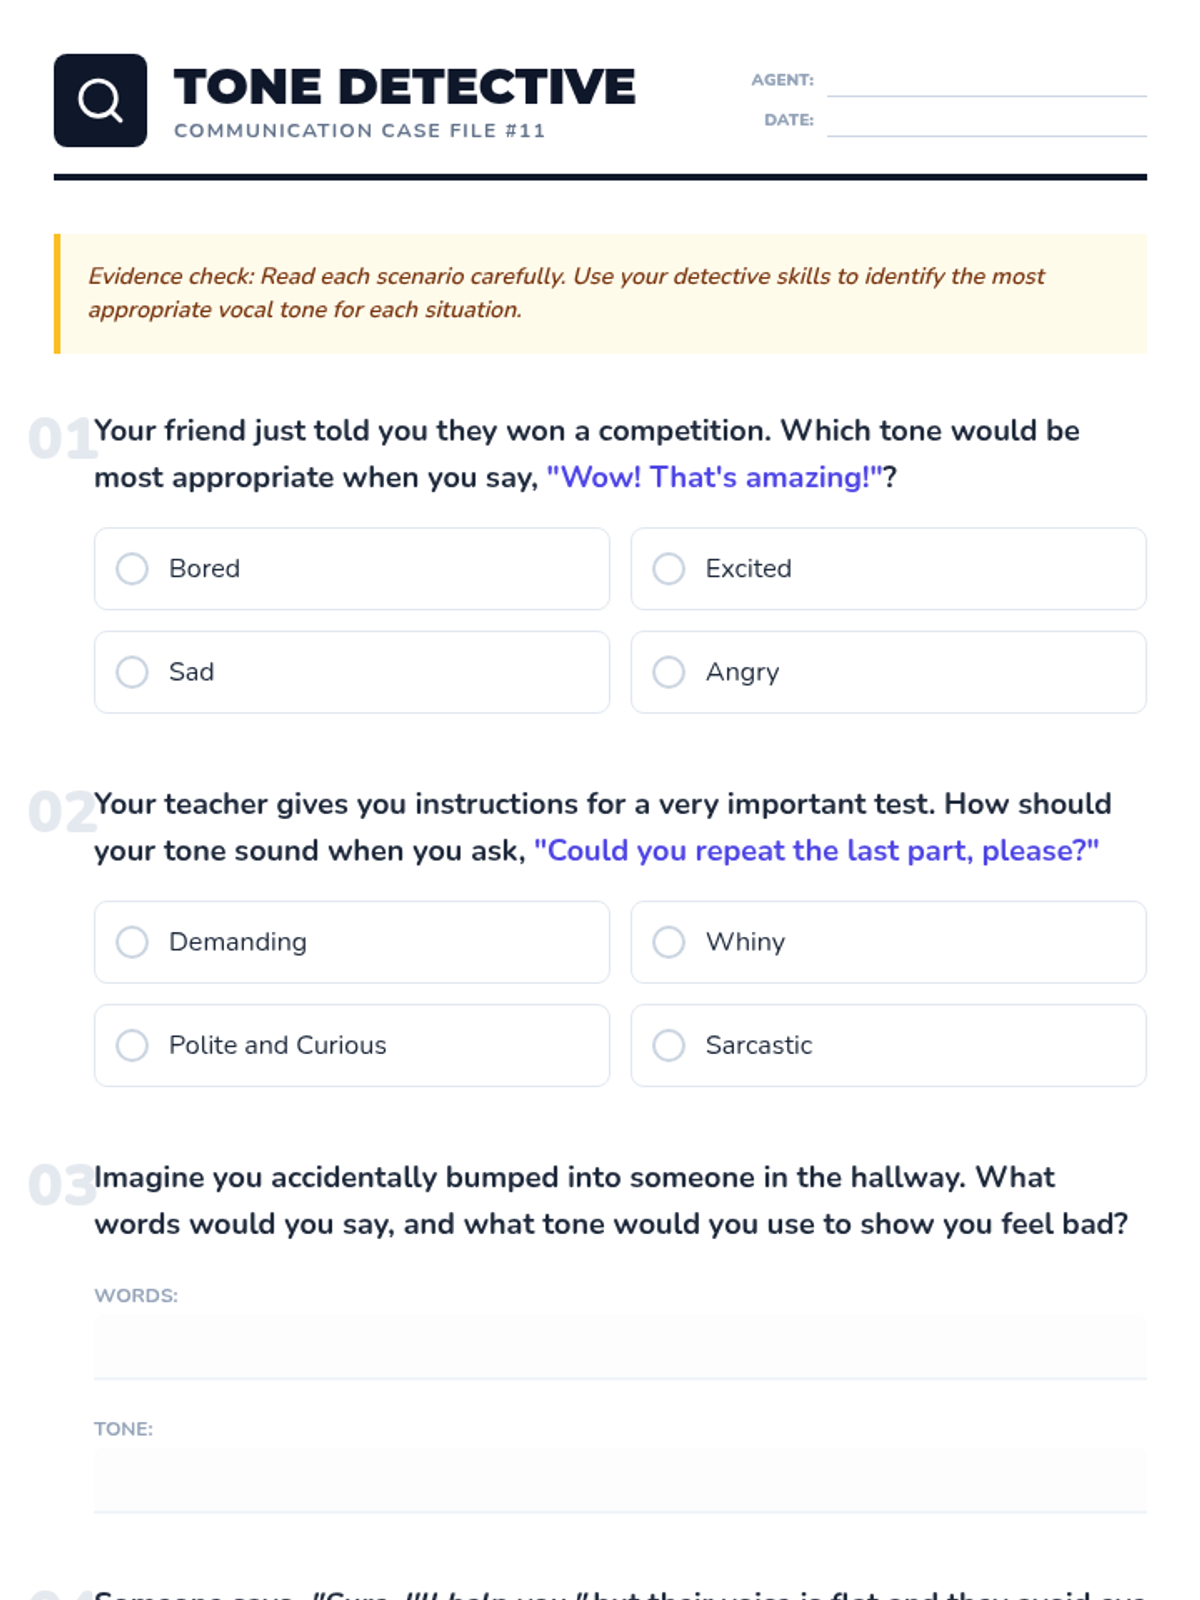The height and width of the screenshot is (1600, 1200).
Task: Focus the Words answer field
Action: 620,1346
